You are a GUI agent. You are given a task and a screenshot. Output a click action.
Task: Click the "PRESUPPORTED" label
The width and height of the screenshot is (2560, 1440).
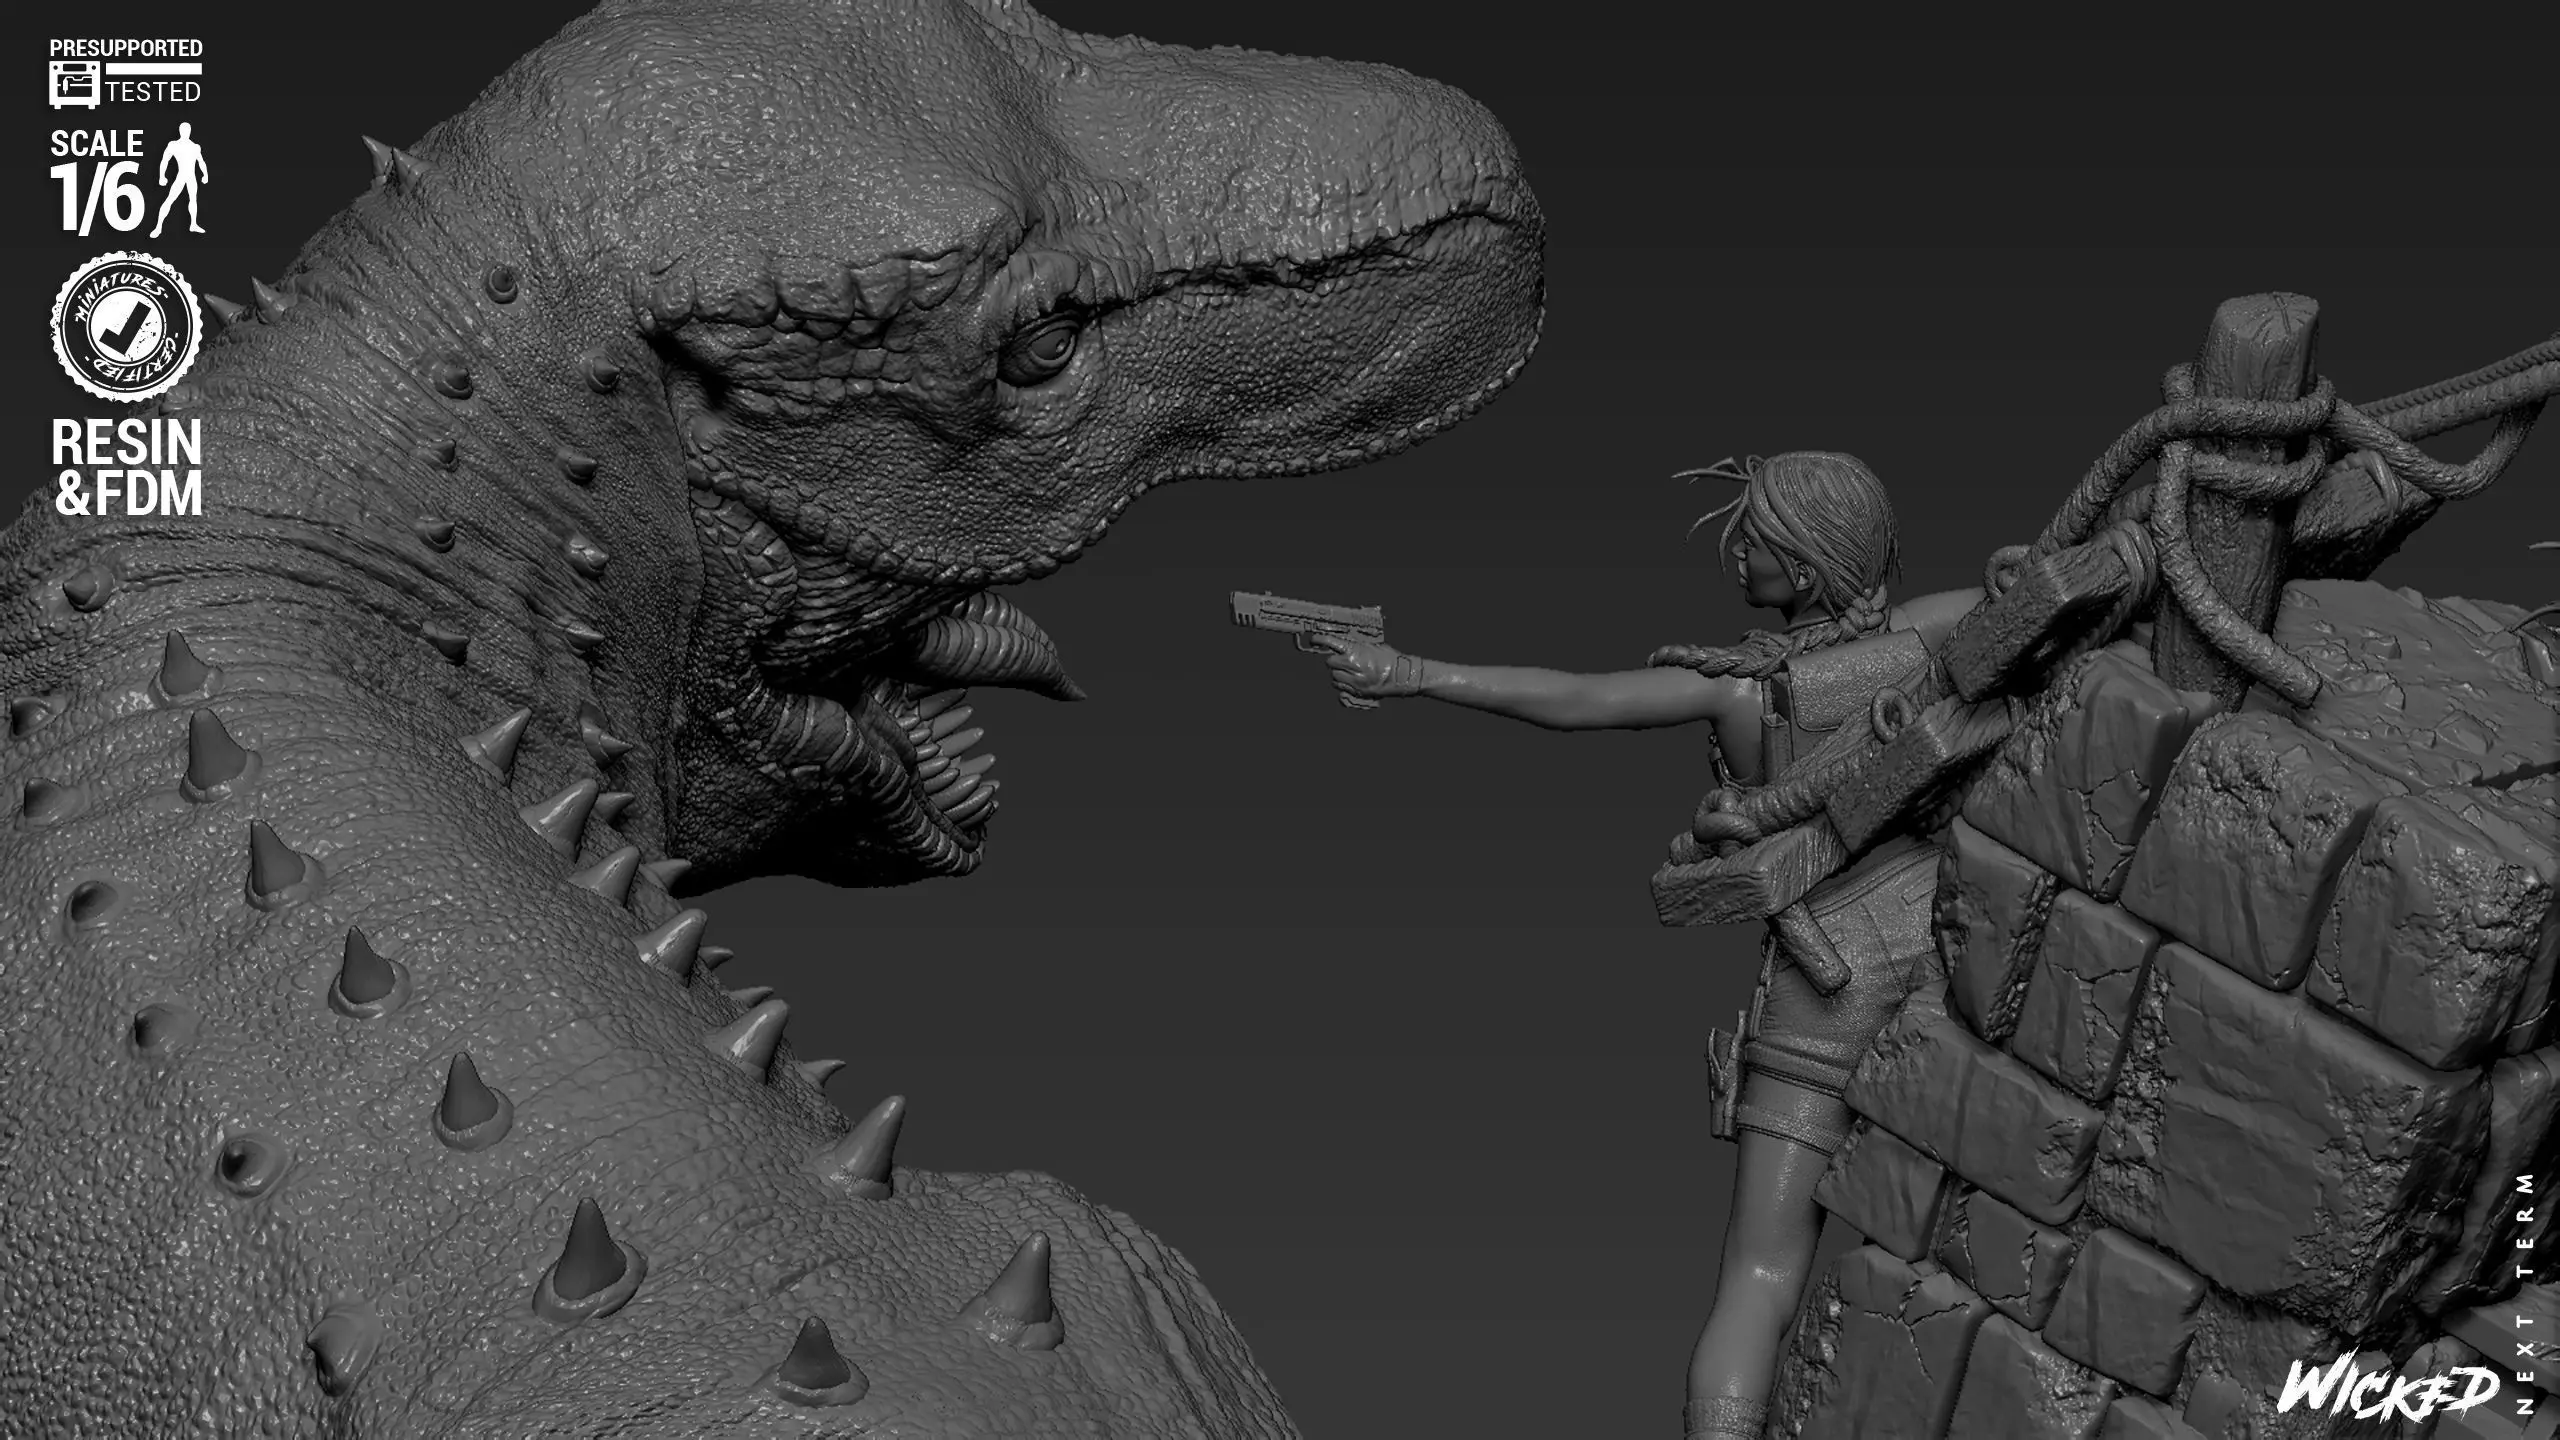point(126,48)
